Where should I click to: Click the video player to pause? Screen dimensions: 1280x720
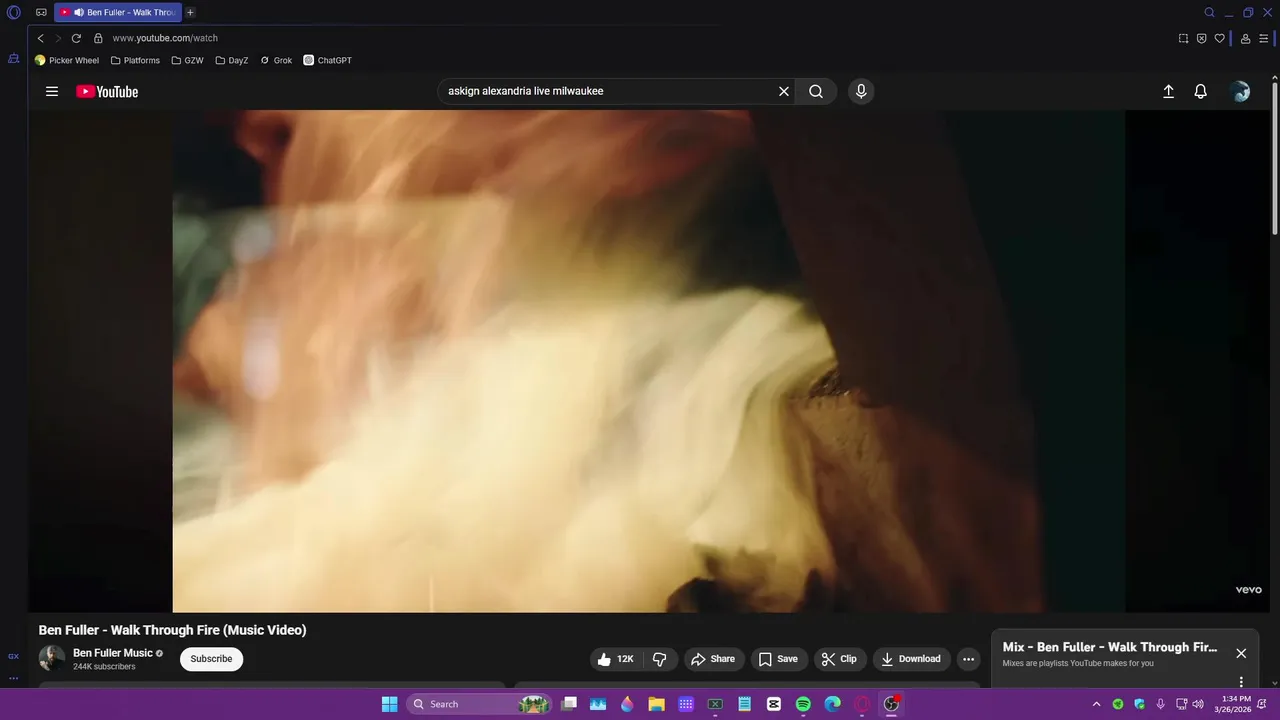coord(648,361)
